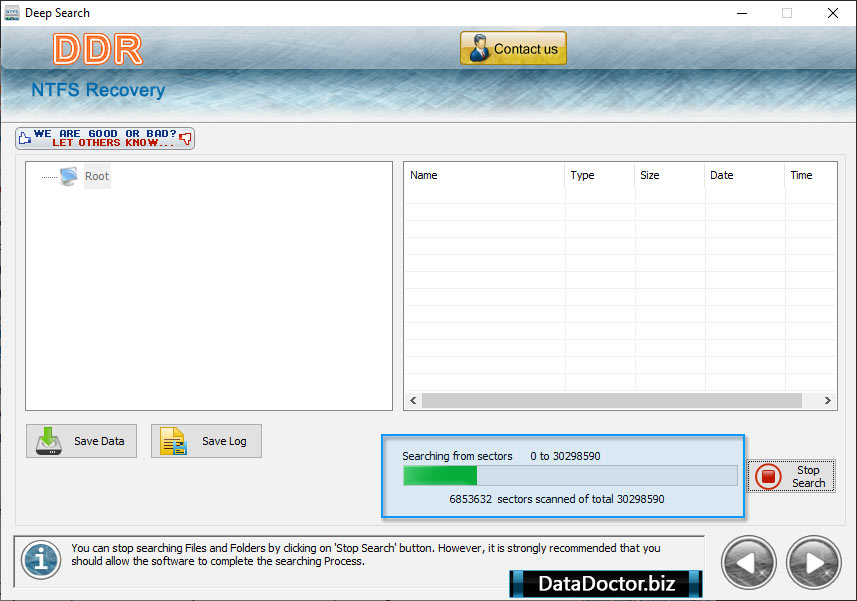Minimize the Deep Search window
Viewport: 857px width, 601px height.
742,13
